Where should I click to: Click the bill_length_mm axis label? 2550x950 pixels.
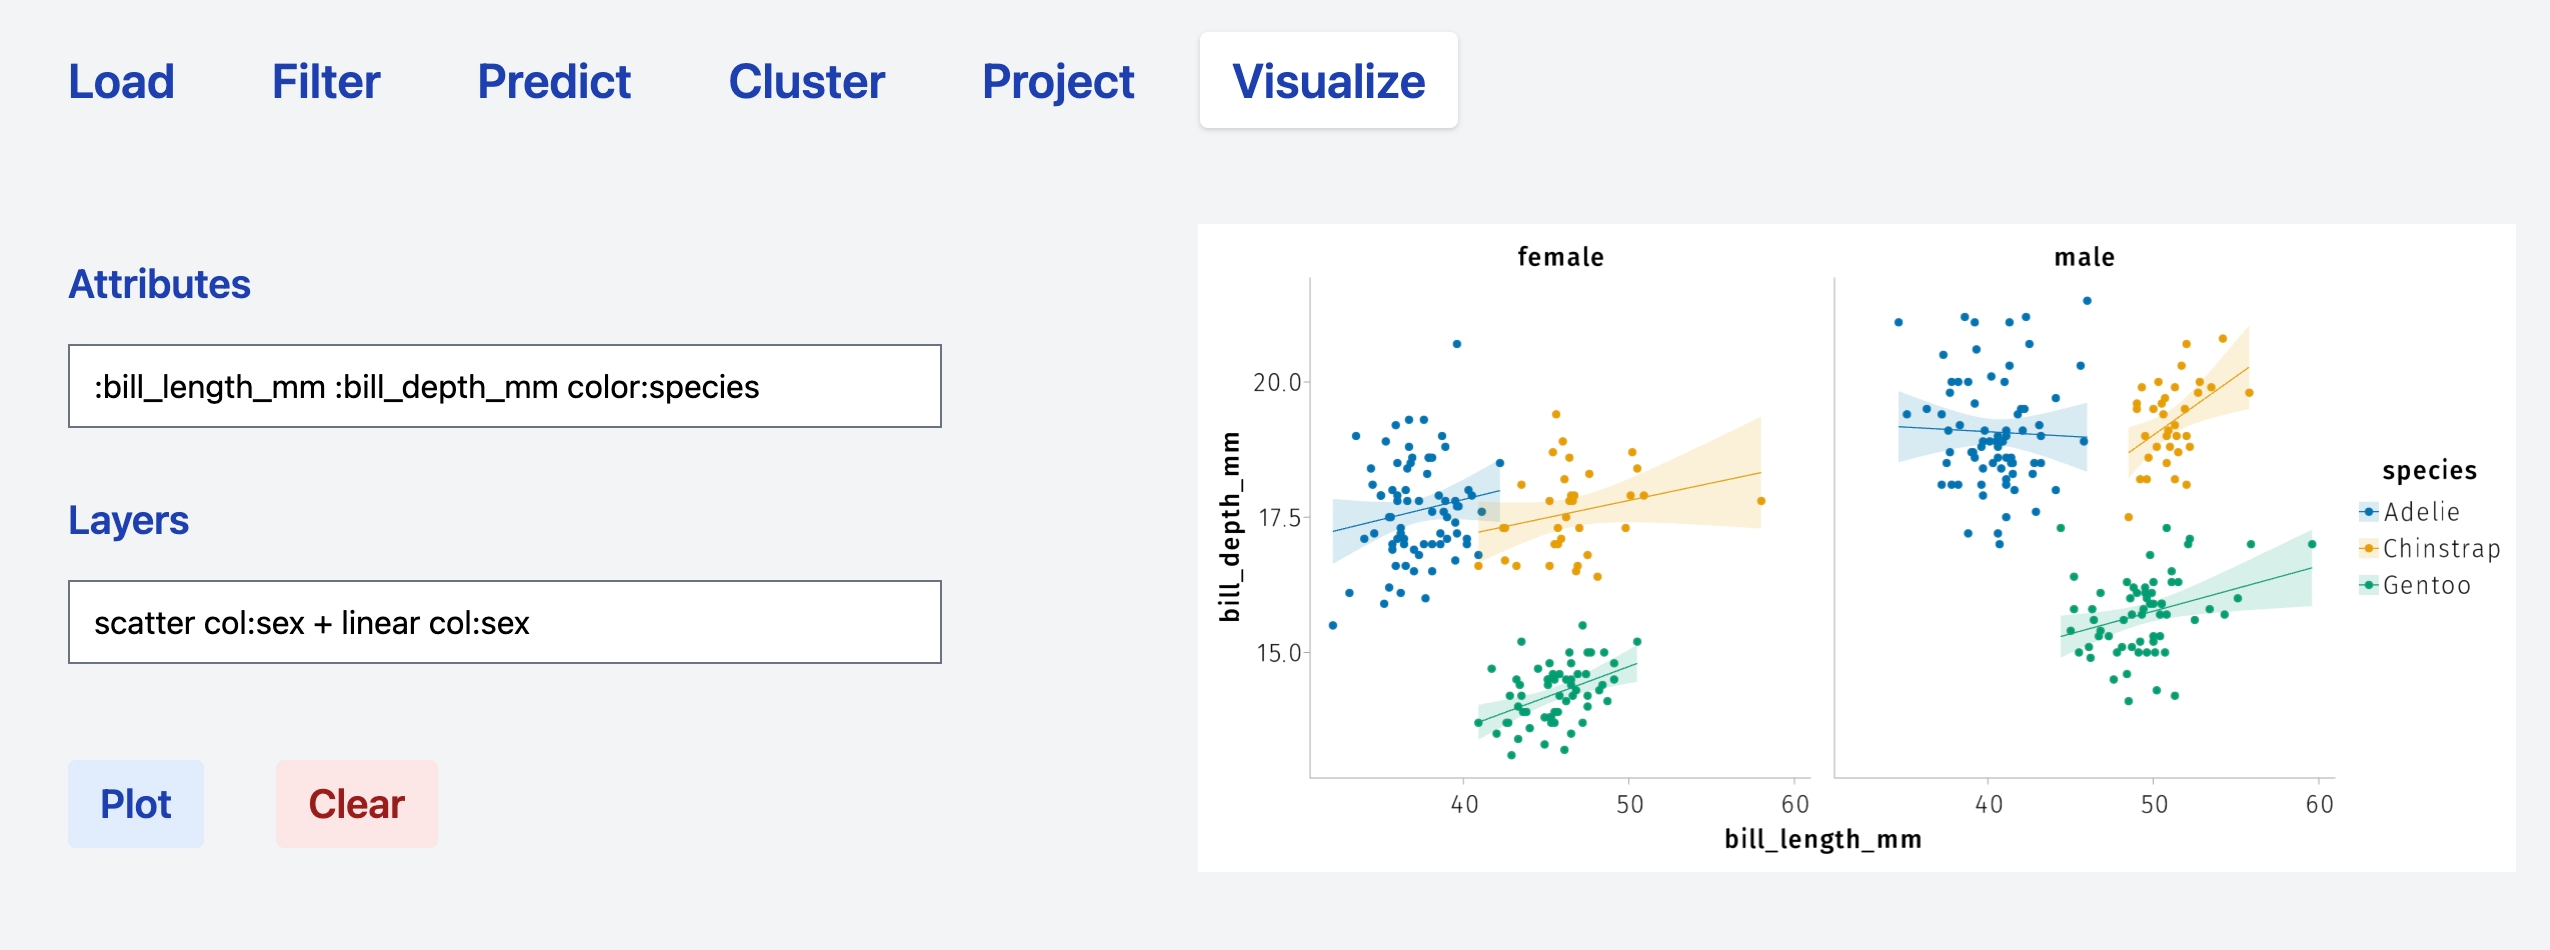click(x=1822, y=839)
